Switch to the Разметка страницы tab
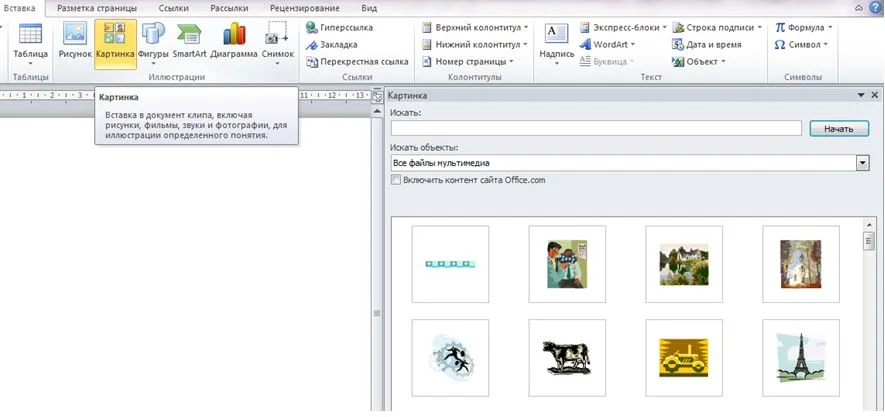 point(96,8)
